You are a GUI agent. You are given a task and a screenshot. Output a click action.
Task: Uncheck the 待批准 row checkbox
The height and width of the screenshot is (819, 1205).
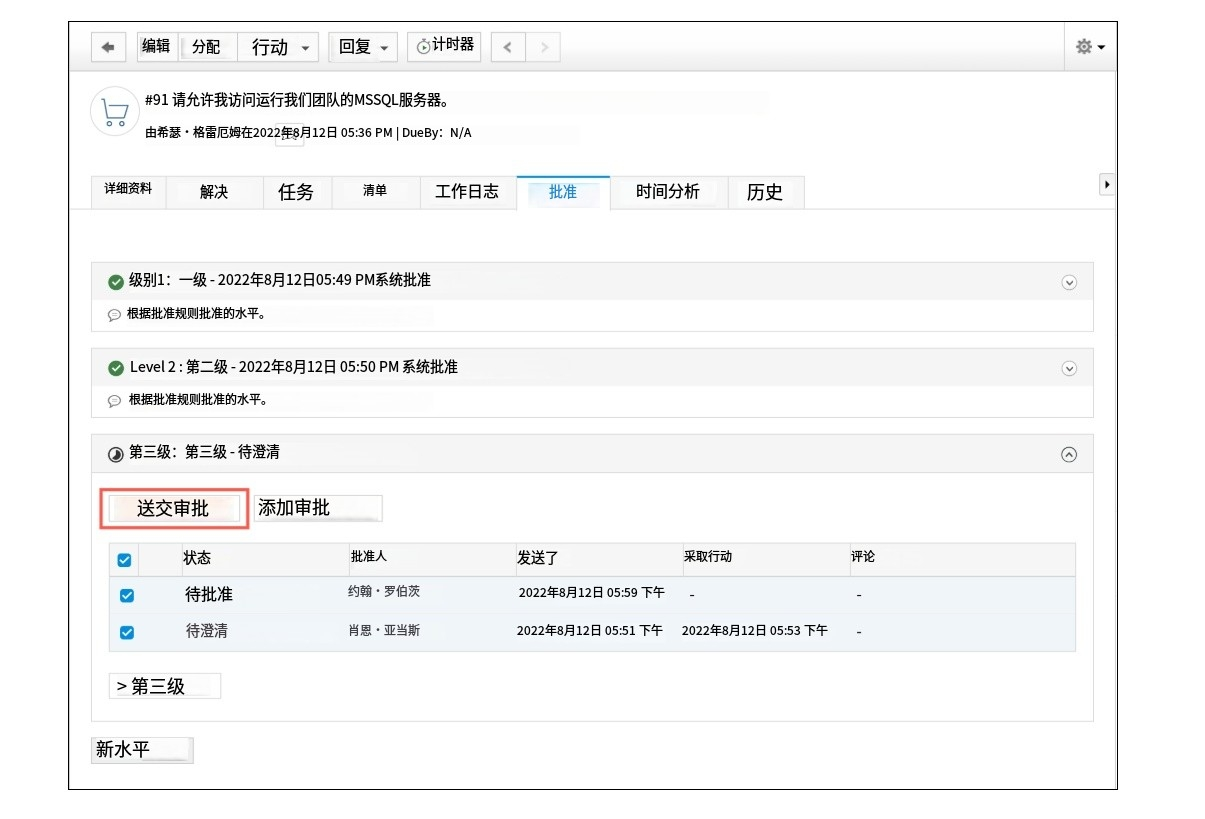(127, 596)
